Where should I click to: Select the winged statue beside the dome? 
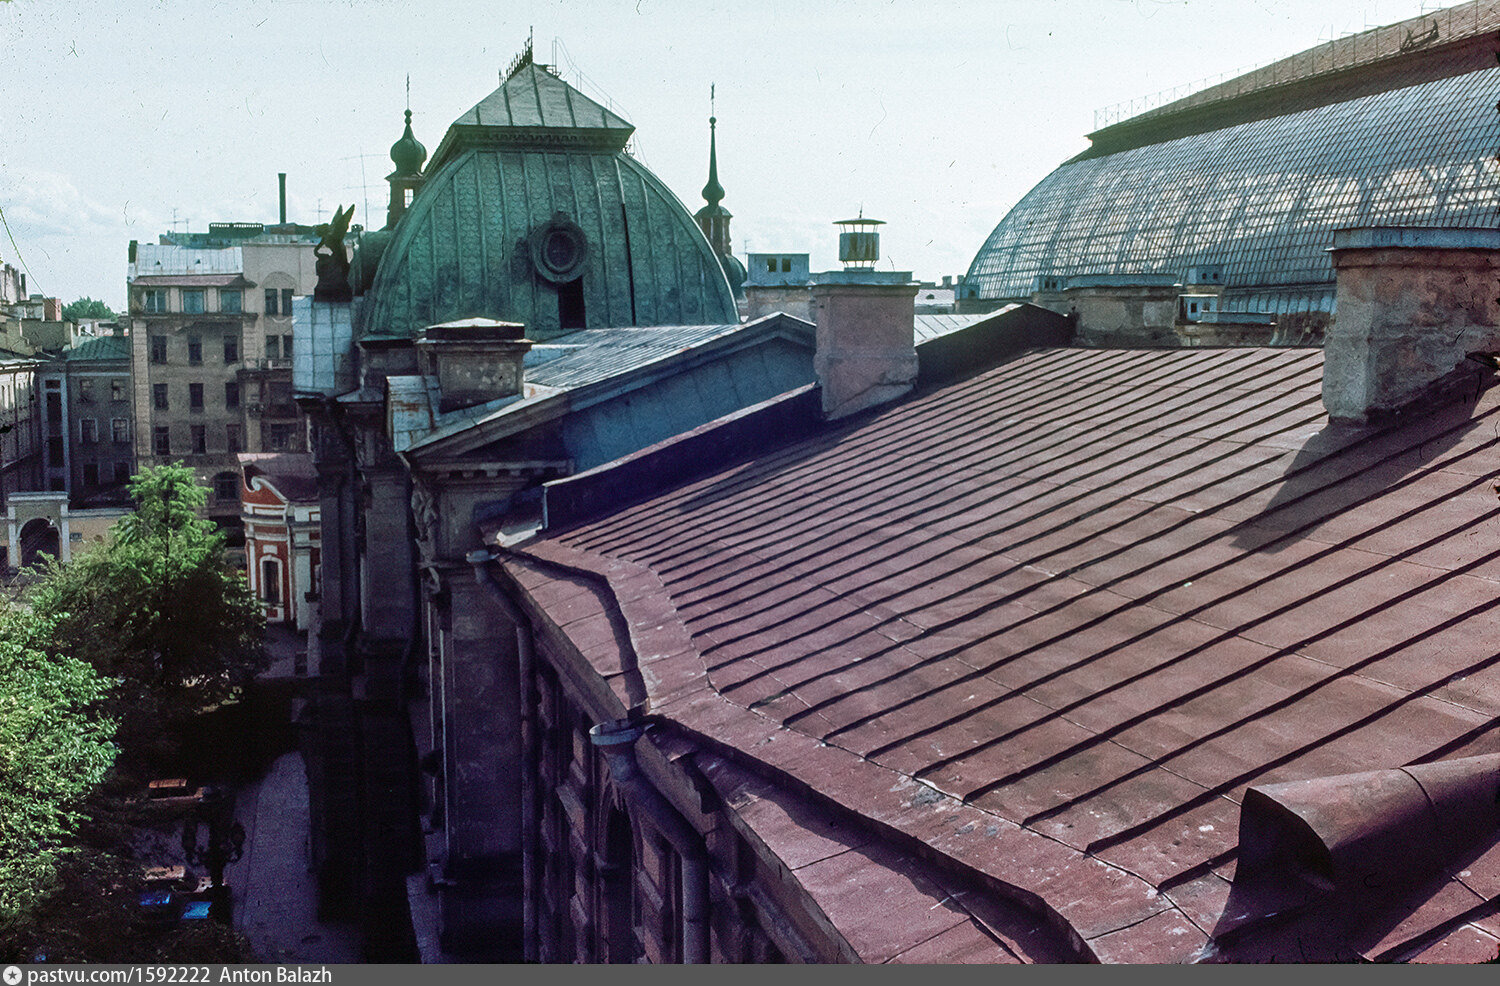tap(334, 252)
